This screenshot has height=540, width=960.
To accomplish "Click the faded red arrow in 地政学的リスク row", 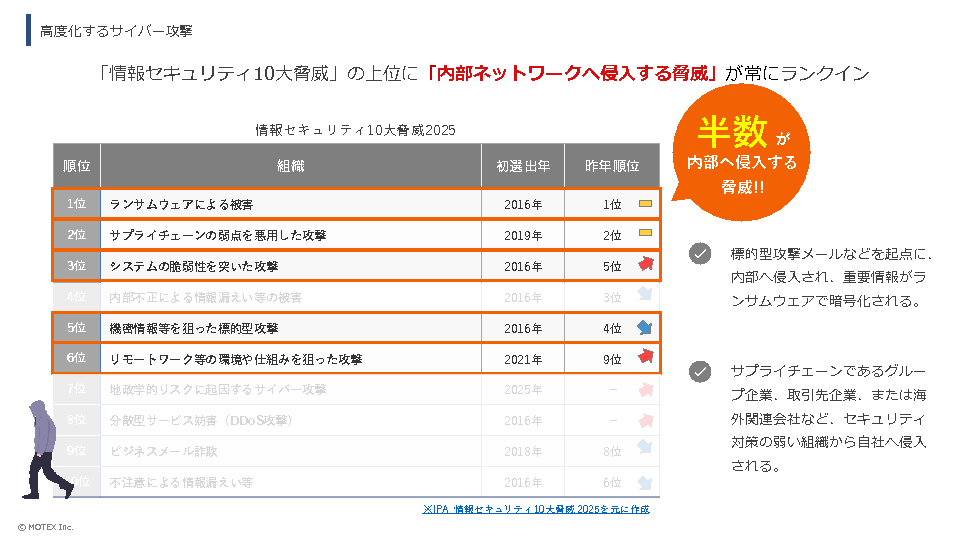I will (645, 389).
